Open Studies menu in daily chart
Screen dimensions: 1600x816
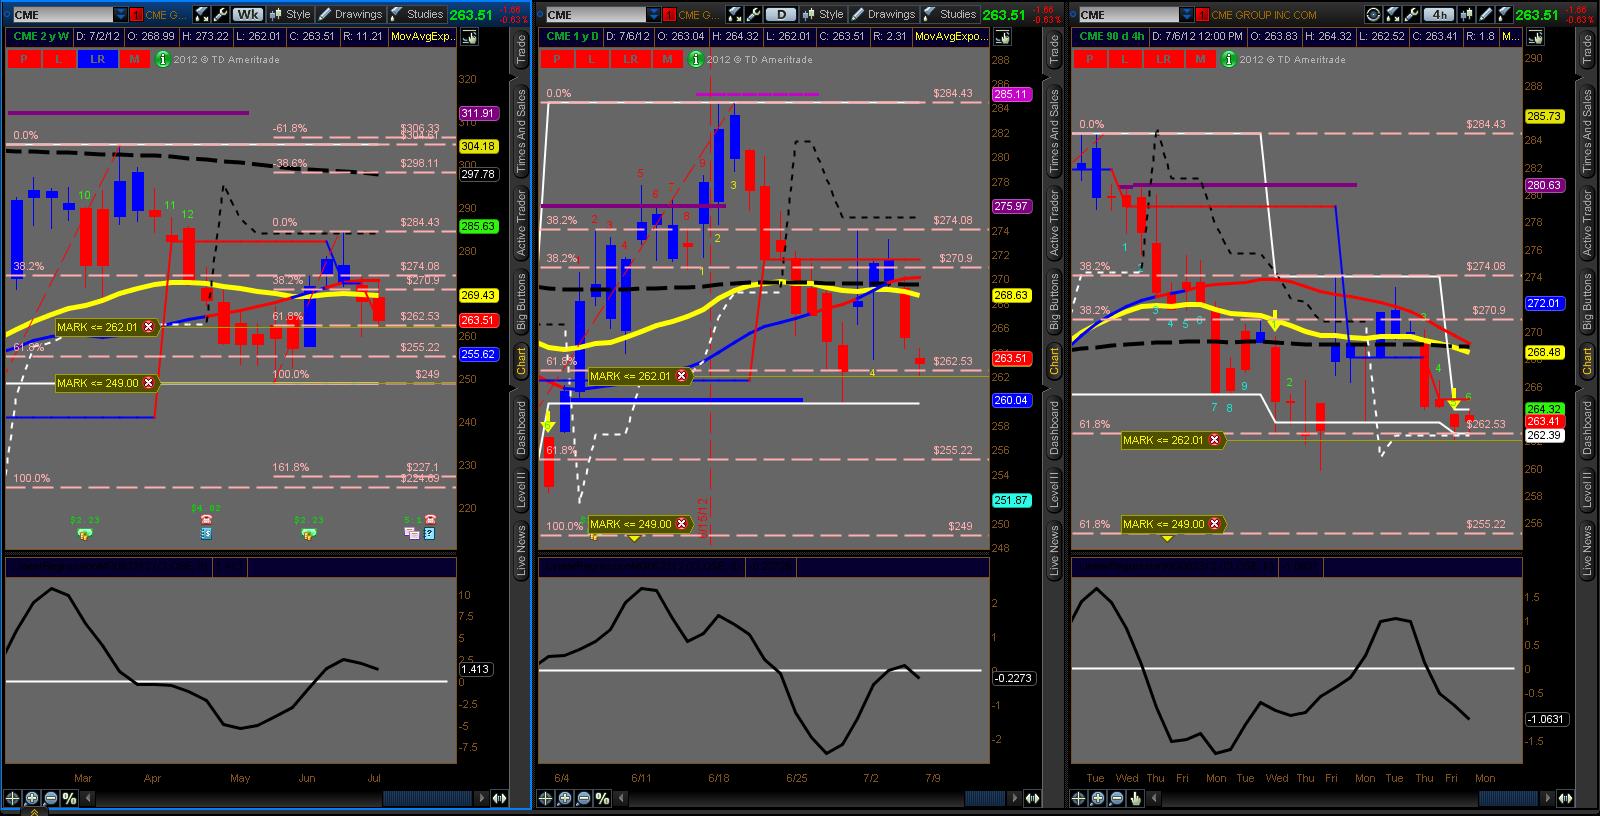[x=949, y=14]
